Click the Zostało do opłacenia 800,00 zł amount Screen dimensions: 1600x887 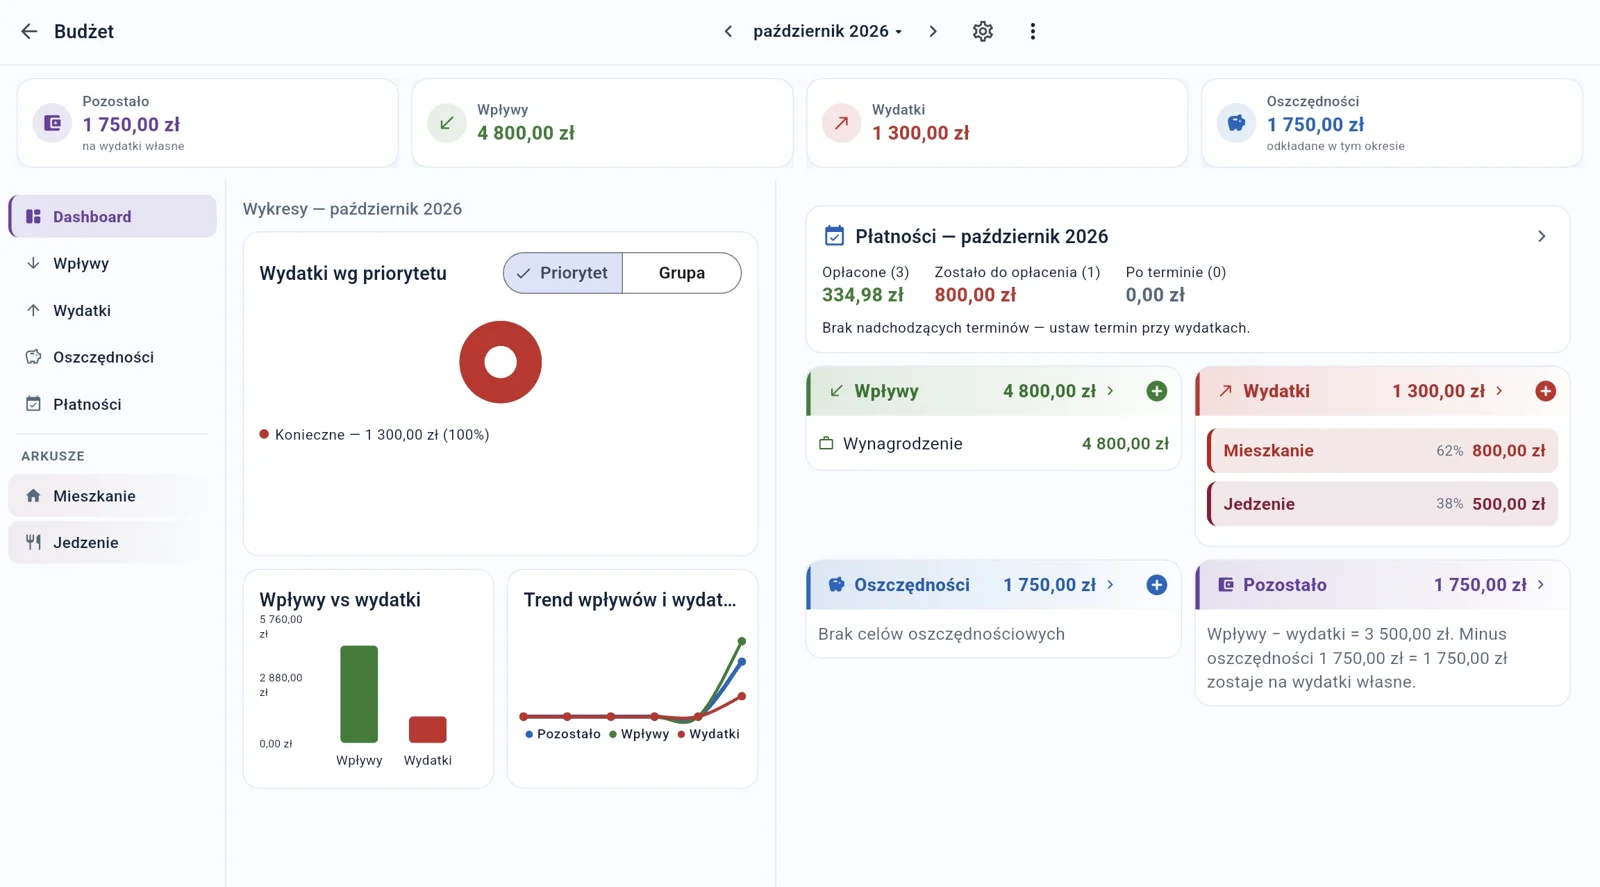pyautogui.click(x=975, y=295)
